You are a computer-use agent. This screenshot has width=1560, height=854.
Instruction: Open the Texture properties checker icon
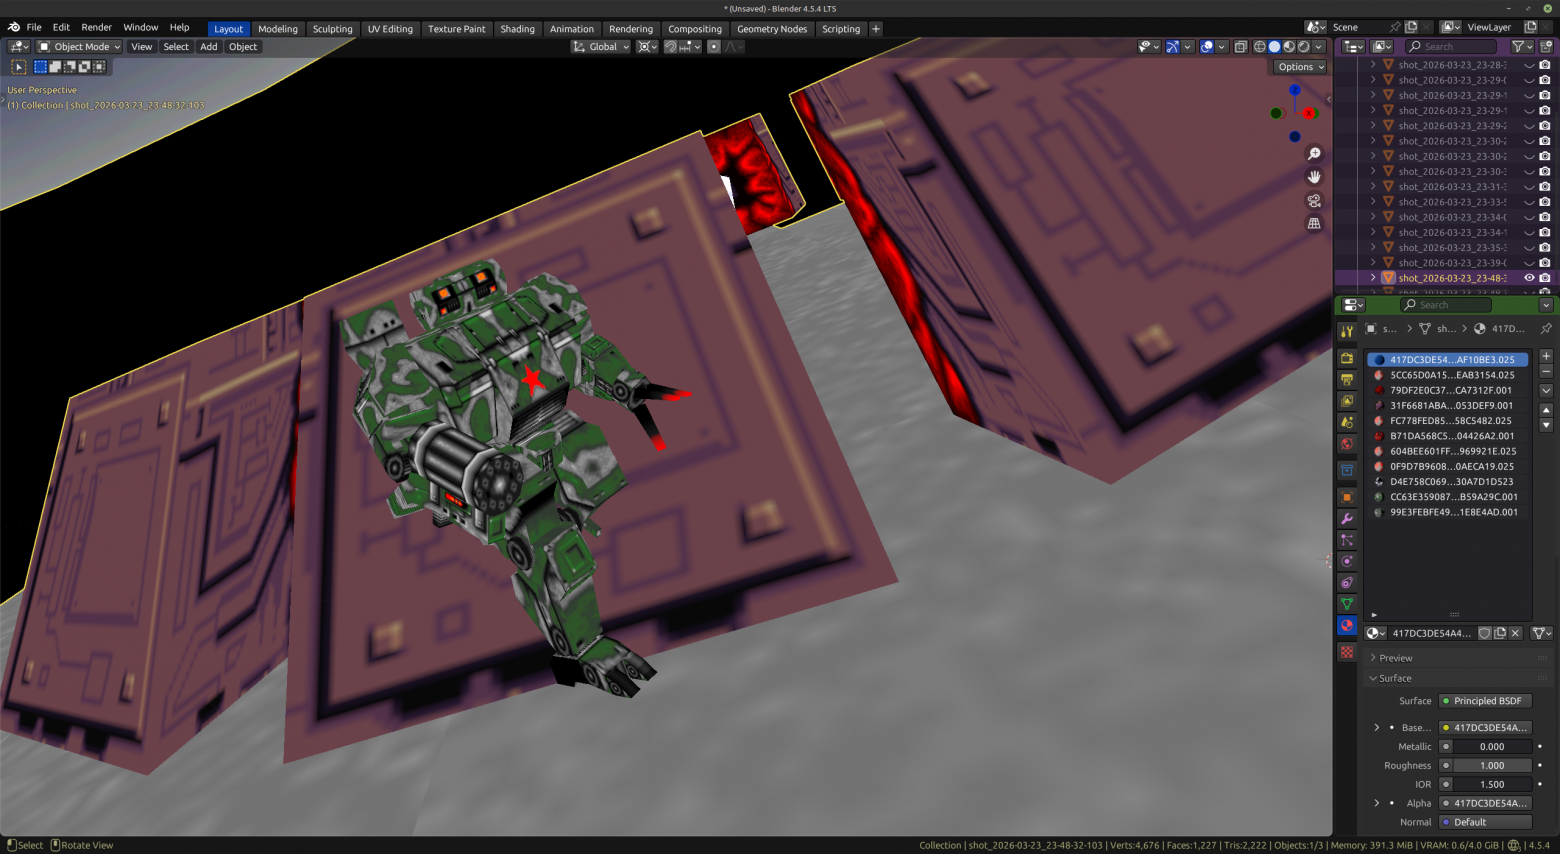point(1347,652)
